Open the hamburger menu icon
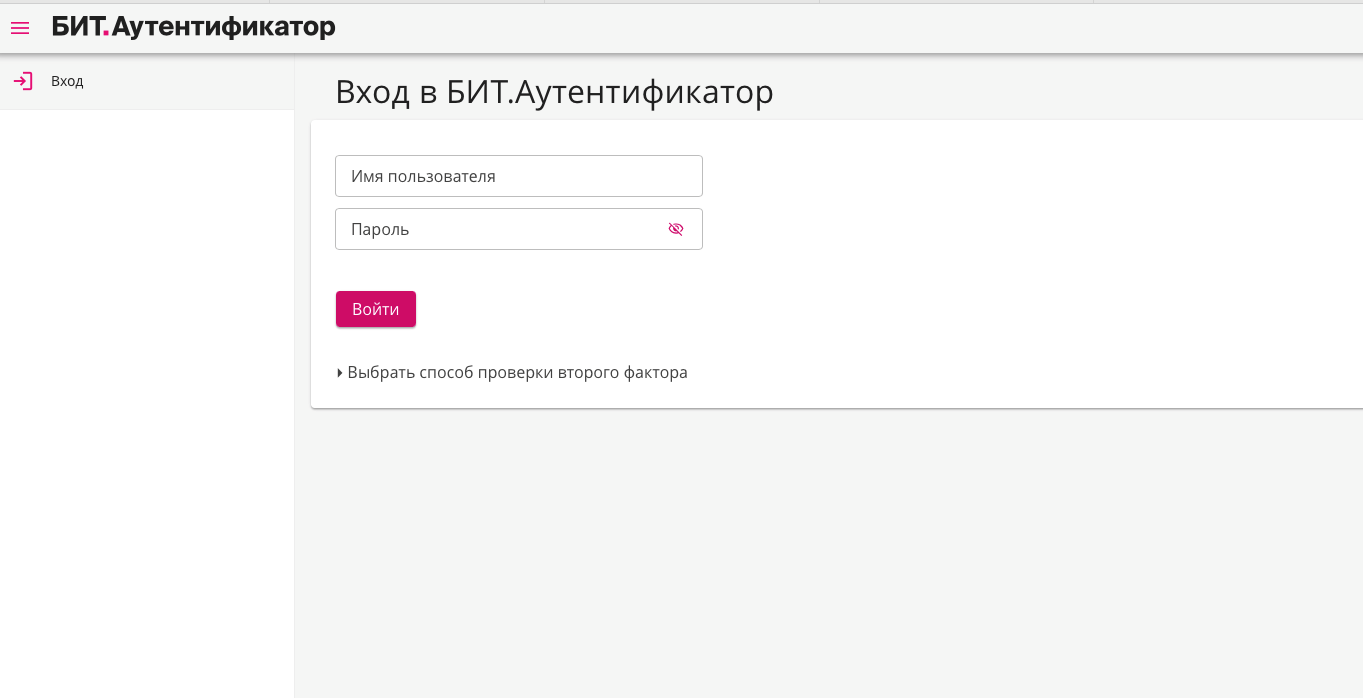1363x698 pixels. [20, 28]
